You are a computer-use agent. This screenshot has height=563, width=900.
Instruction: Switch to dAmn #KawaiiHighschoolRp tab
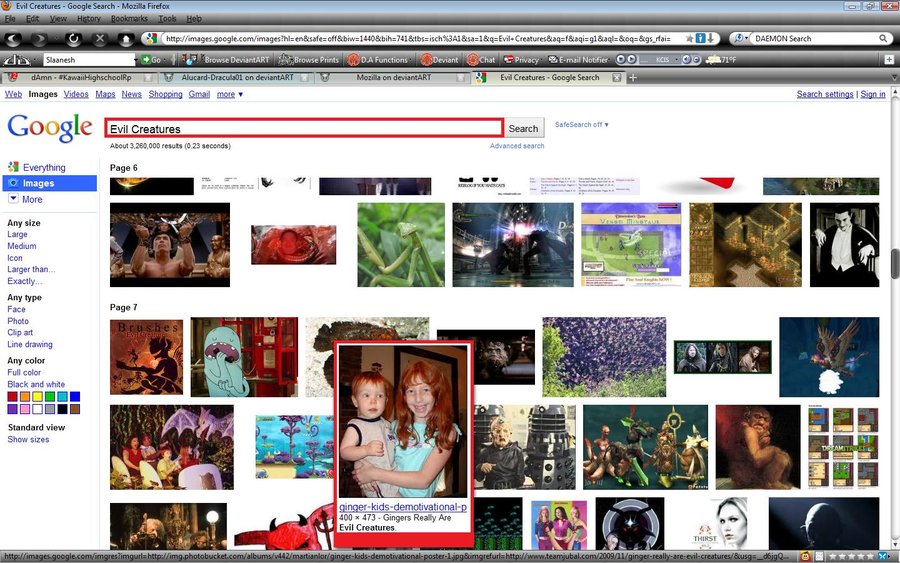80,77
